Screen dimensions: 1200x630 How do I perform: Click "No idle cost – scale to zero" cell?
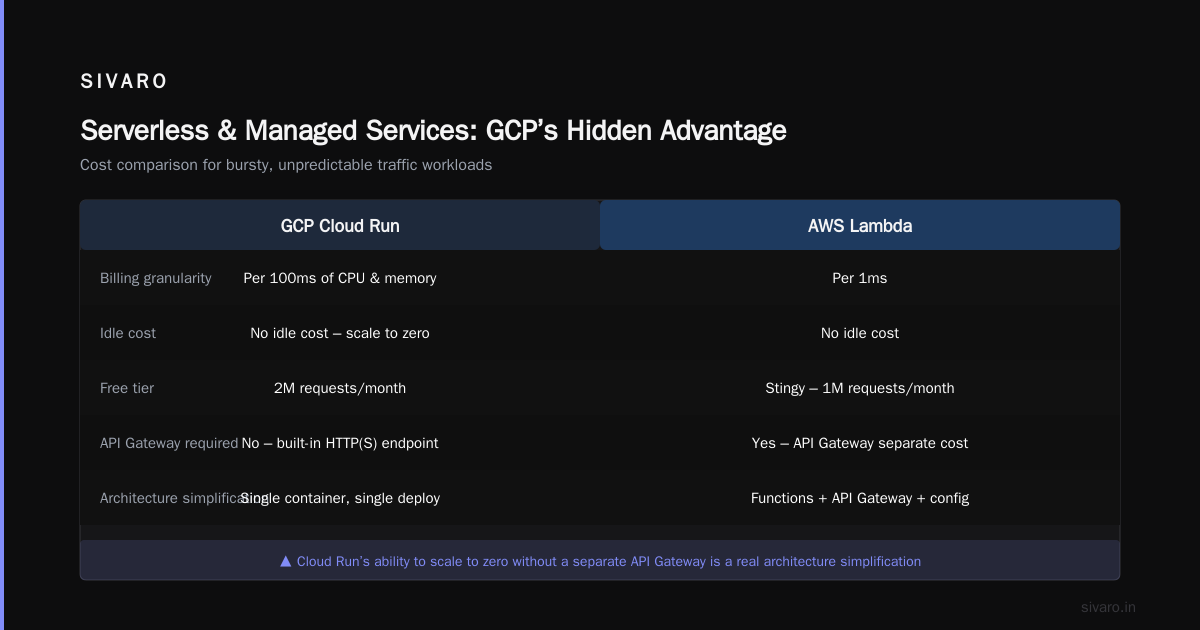[340, 333]
